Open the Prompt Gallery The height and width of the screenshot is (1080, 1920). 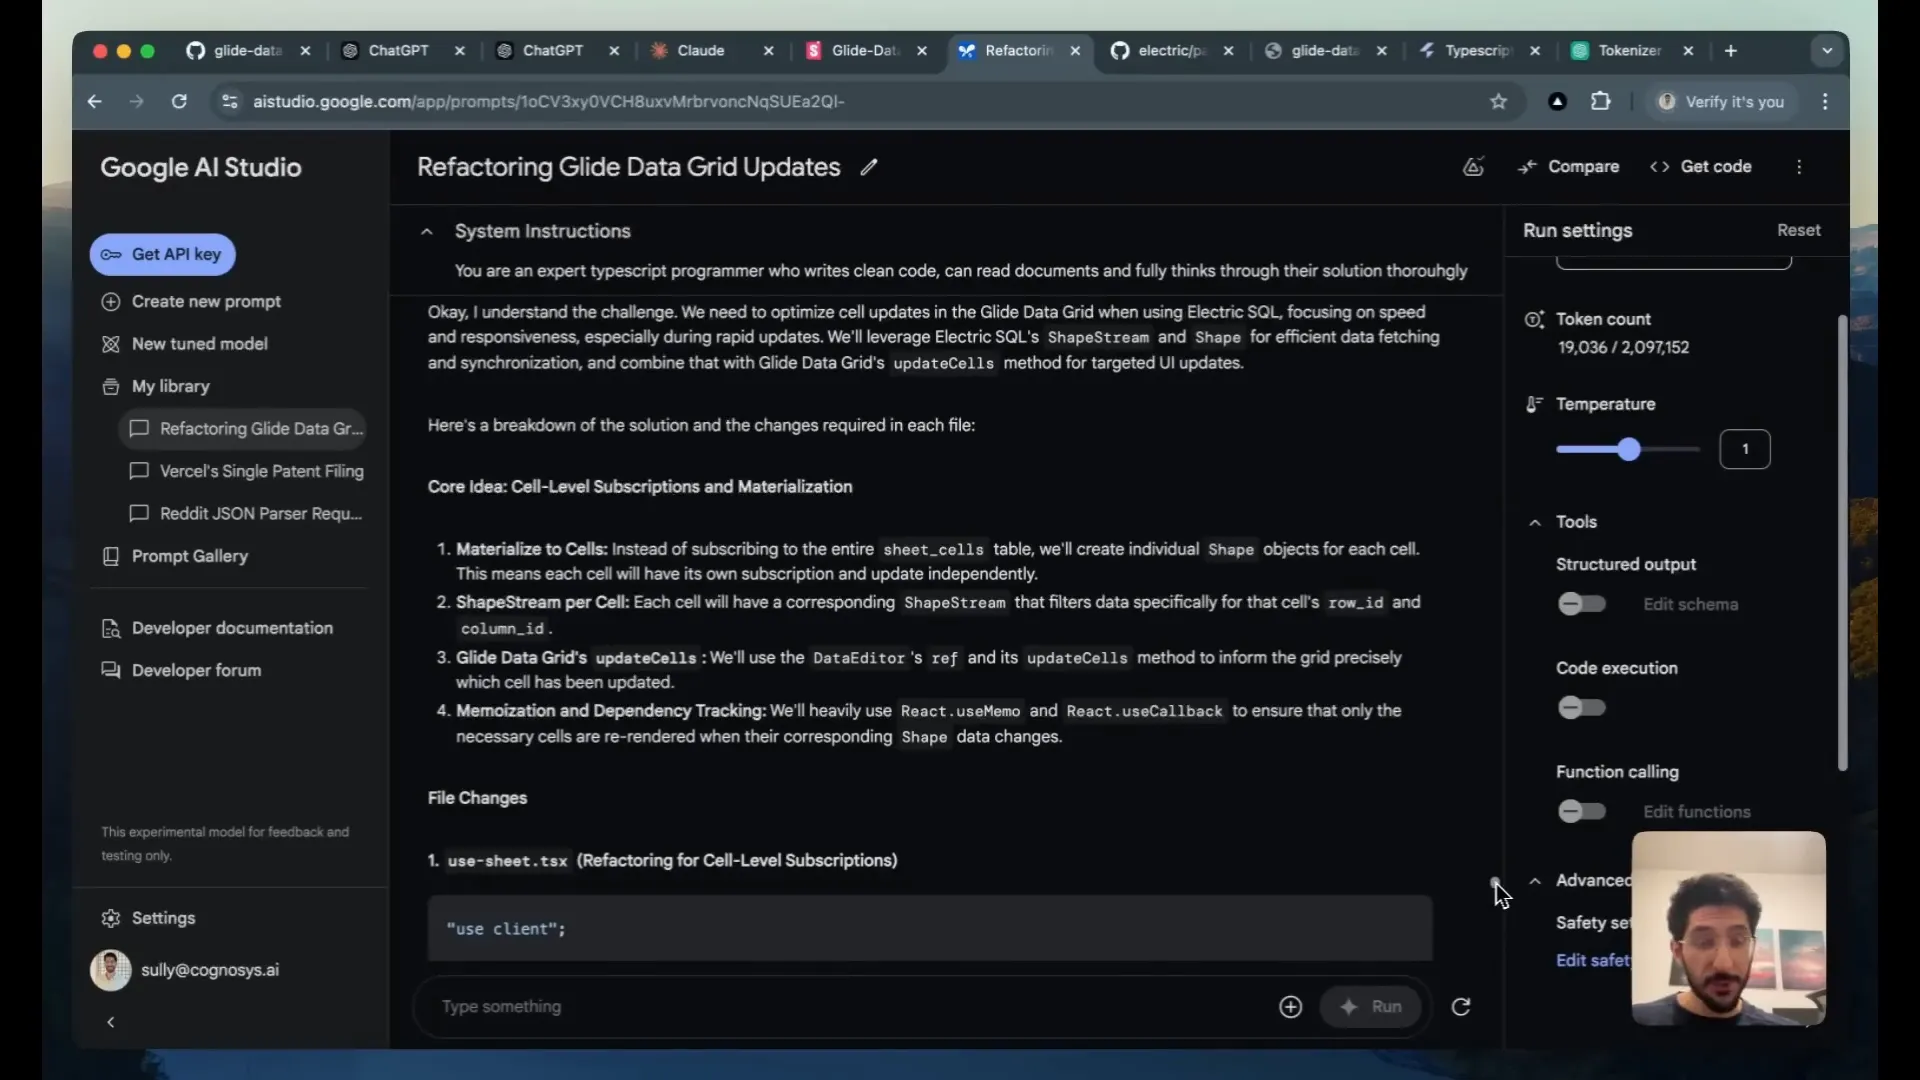point(175,556)
